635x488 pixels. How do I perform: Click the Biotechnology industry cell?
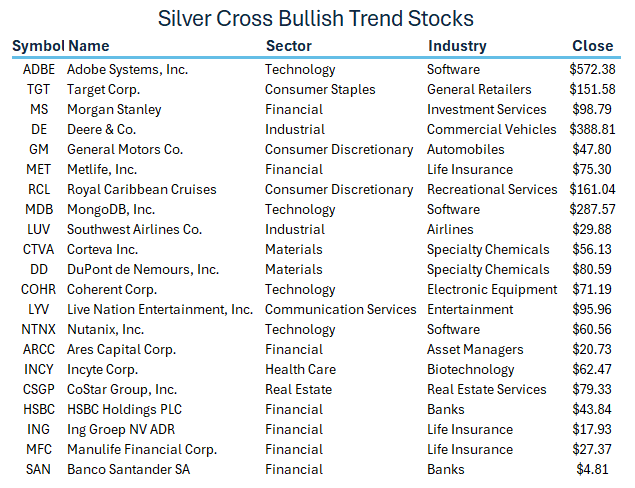click(x=471, y=370)
